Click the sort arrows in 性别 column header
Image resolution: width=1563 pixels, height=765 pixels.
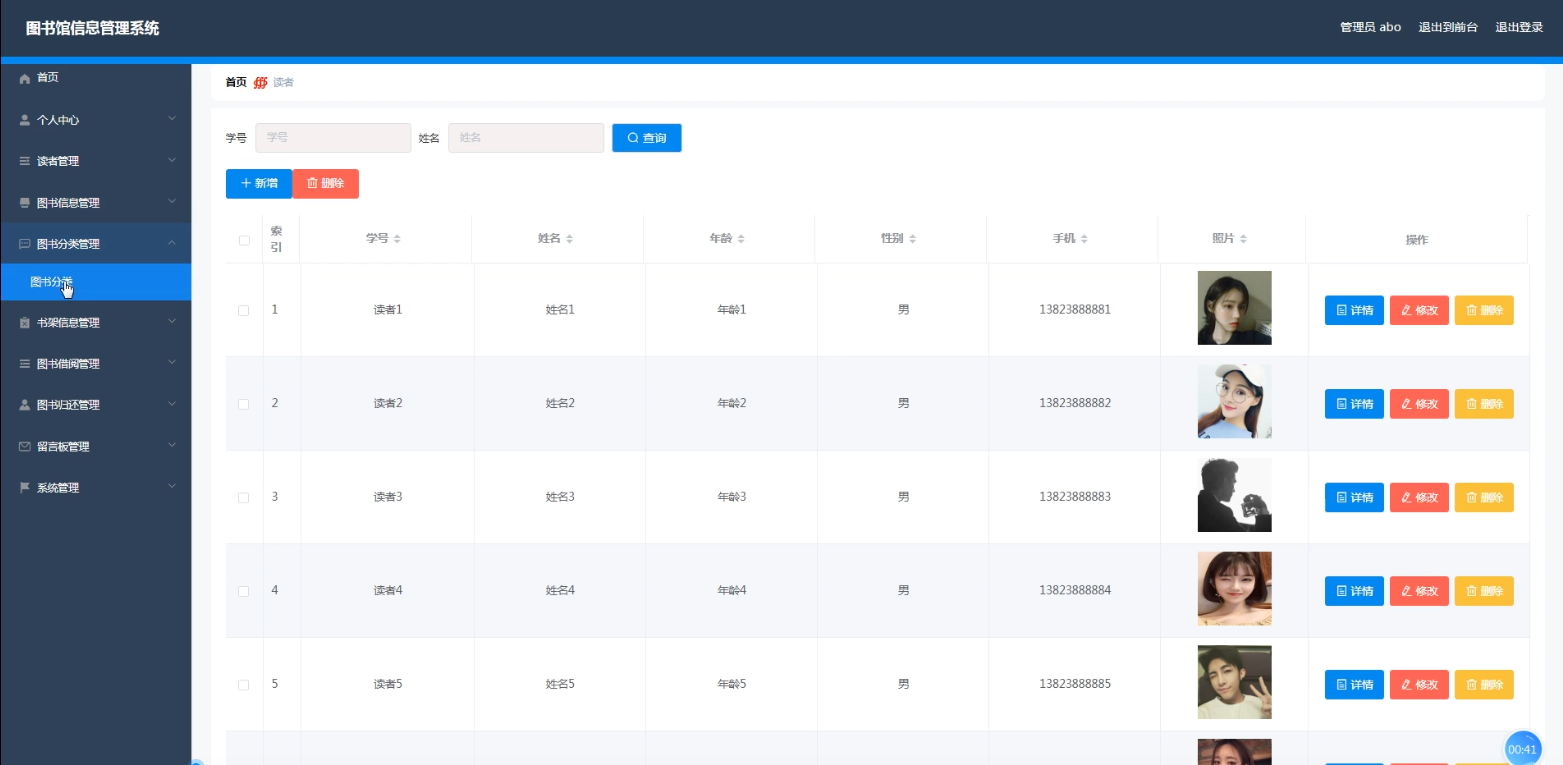912,239
